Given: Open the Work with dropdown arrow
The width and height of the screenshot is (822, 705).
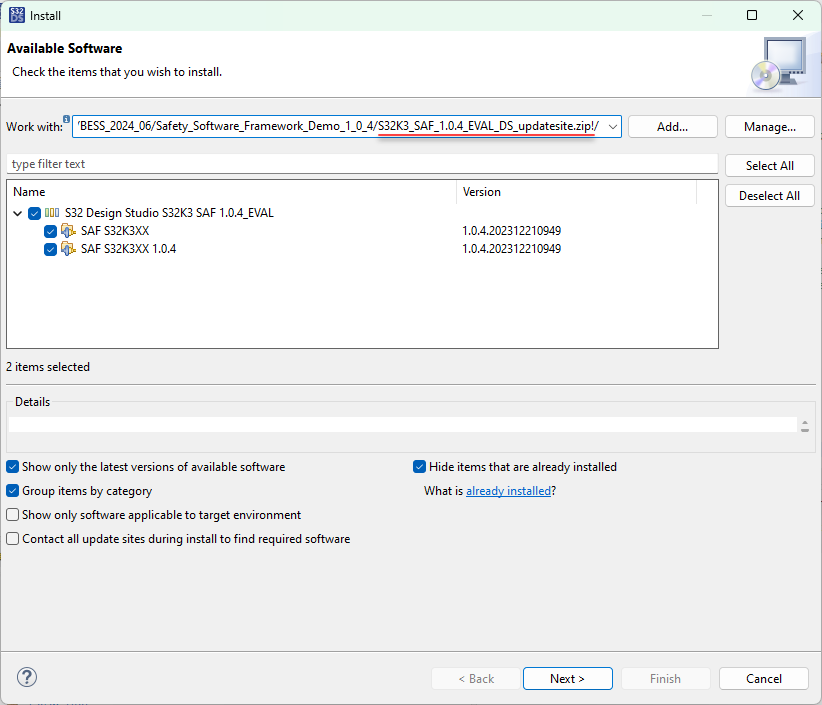Looking at the screenshot, I should [612, 127].
